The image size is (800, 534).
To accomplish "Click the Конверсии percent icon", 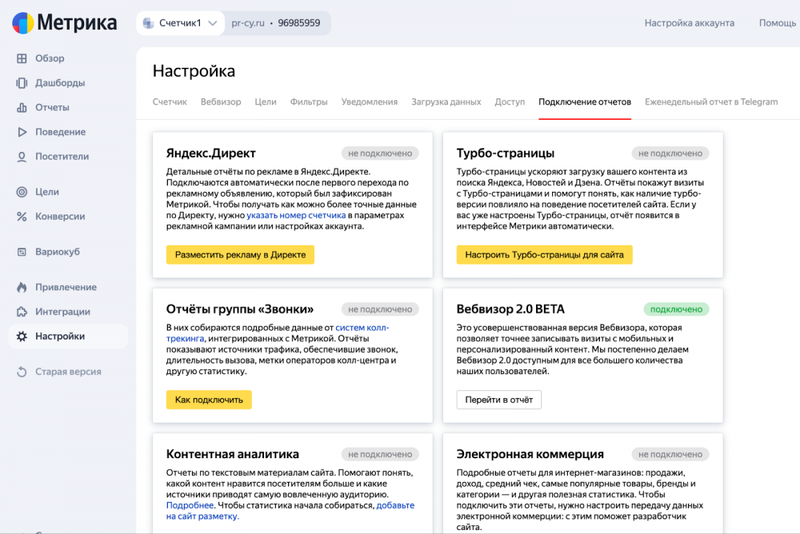I will coord(21,216).
